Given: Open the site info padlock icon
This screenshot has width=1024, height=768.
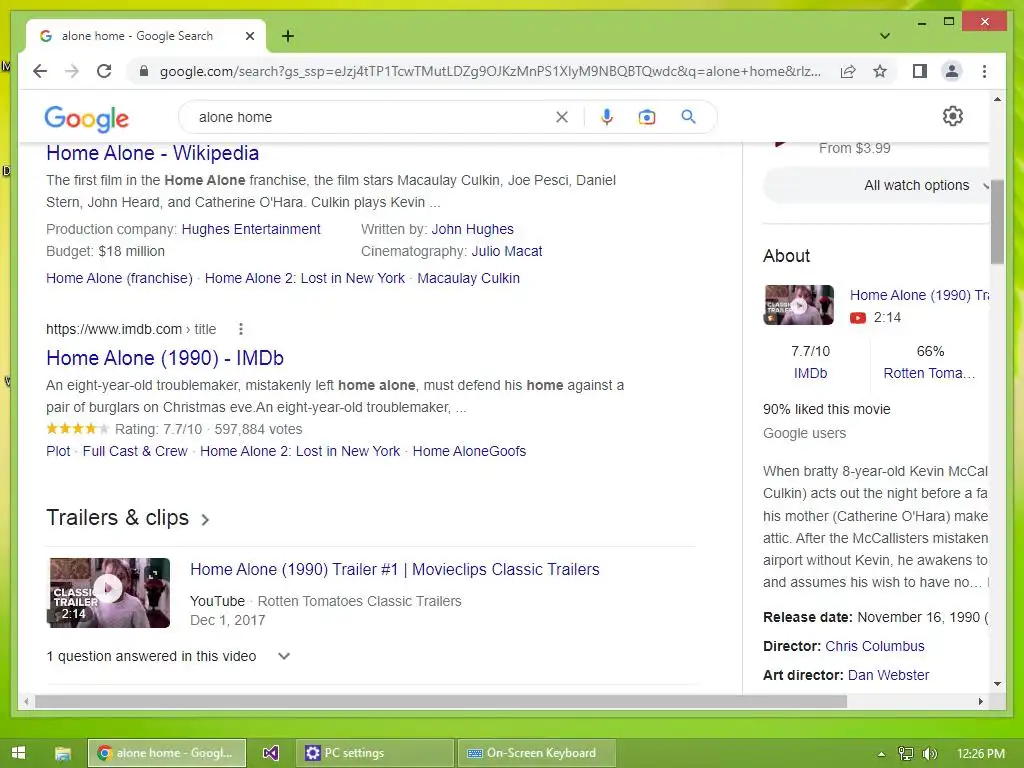Looking at the screenshot, I should coord(144,71).
